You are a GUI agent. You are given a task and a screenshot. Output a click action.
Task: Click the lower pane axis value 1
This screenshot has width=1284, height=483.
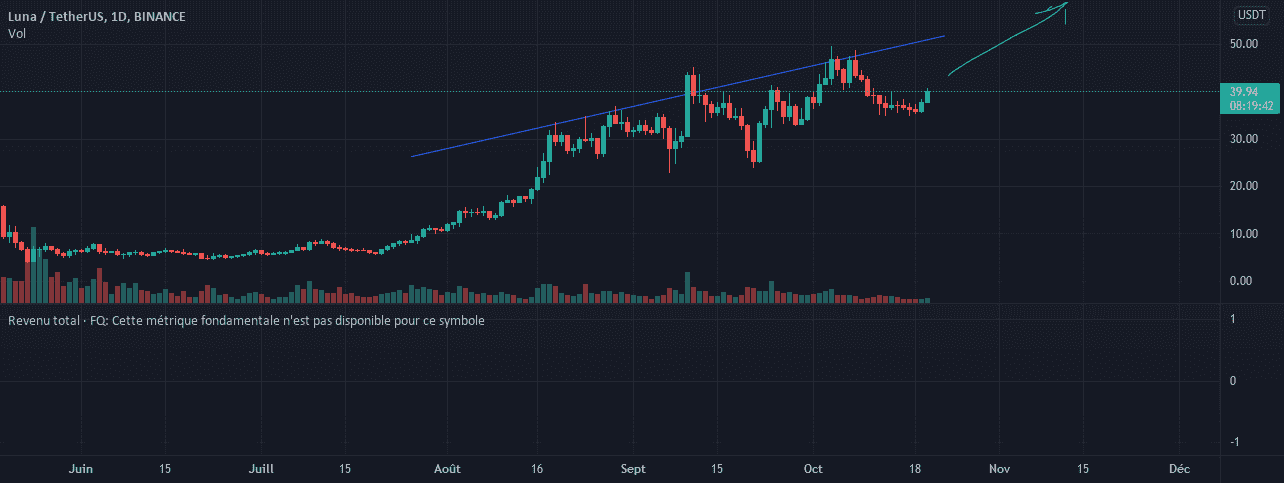point(1234,319)
